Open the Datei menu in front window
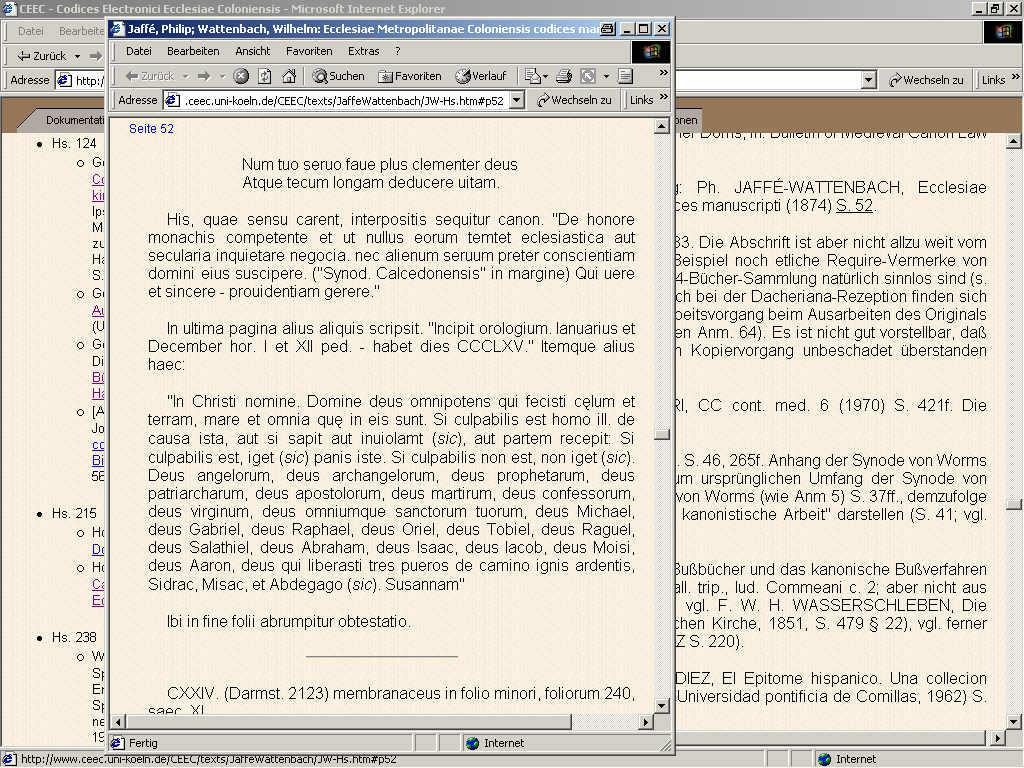Image resolution: width=1024 pixels, height=768 pixels. coord(138,51)
